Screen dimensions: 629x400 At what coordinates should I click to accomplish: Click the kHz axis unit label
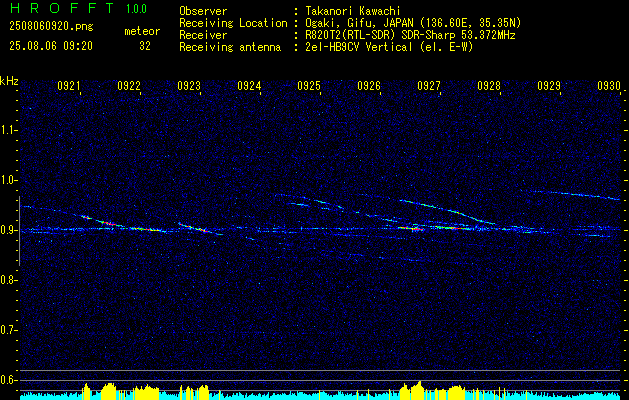[9, 81]
